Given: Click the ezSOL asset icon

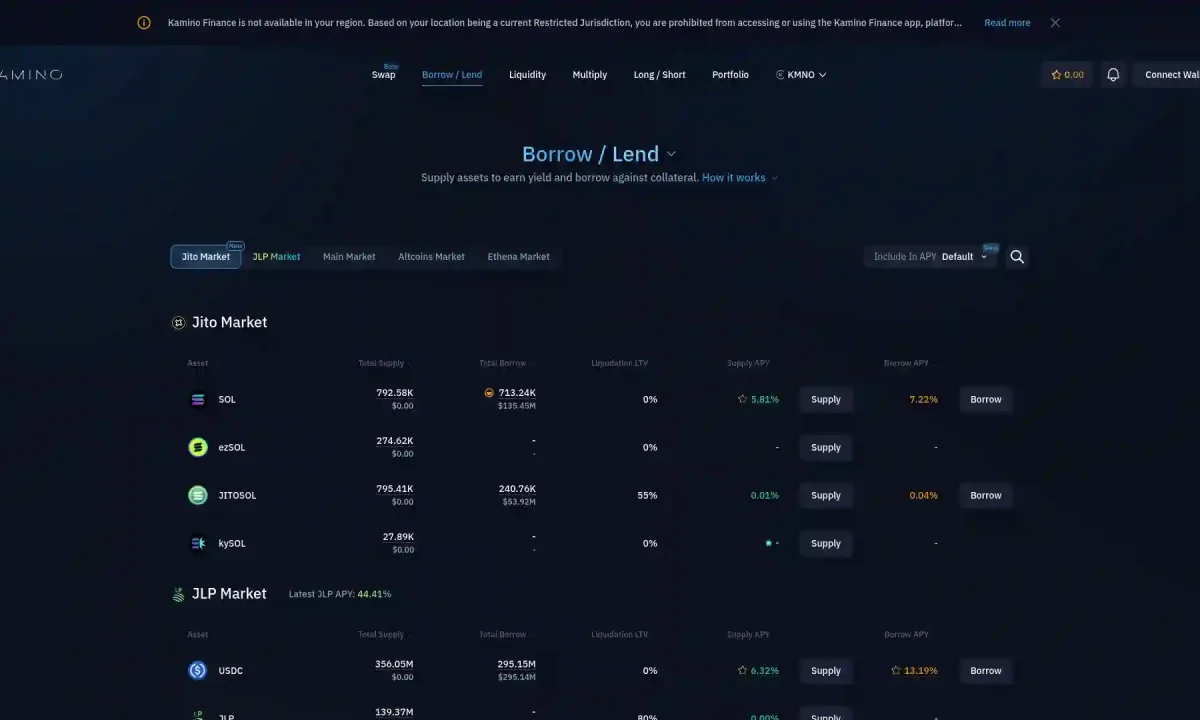Looking at the screenshot, I should [x=198, y=447].
